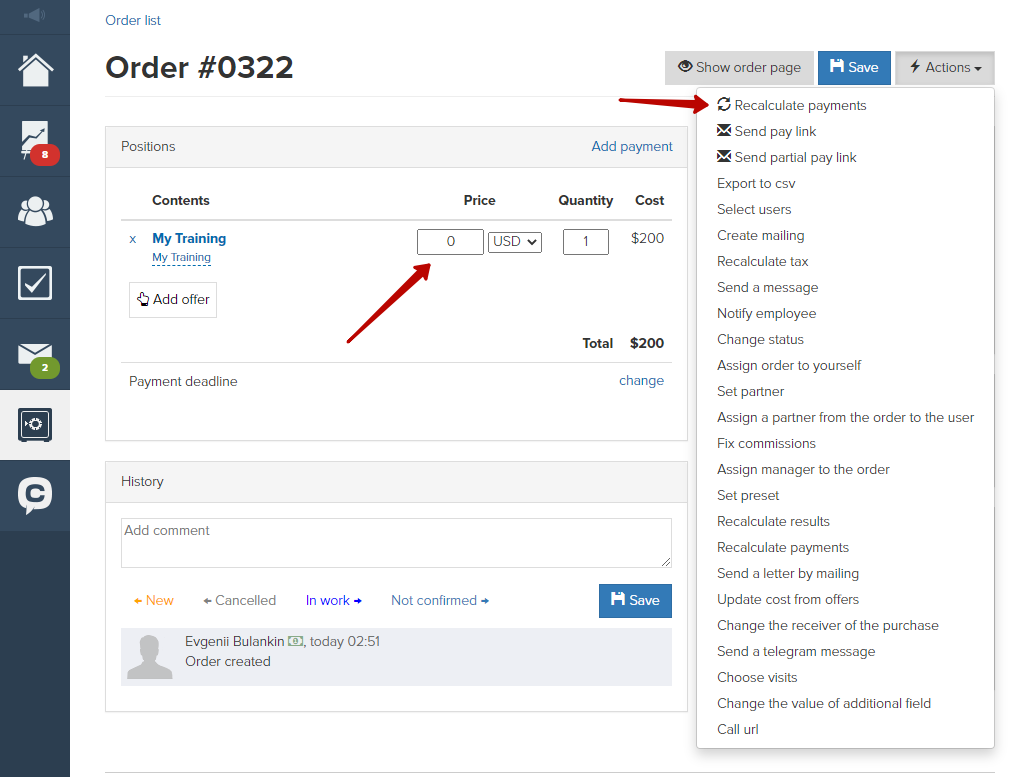Select Recalculate results action
Viewport: 1020px width, 777px height.
tap(773, 521)
